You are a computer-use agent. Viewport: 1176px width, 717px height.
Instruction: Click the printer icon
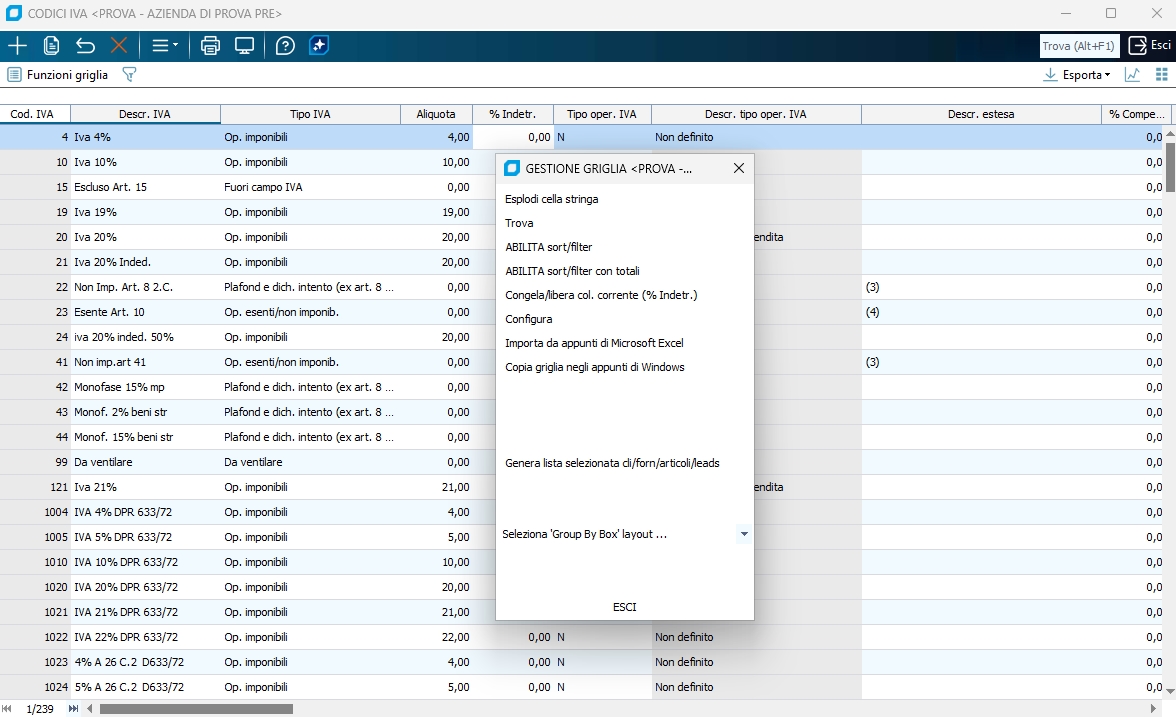click(x=210, y=46)
